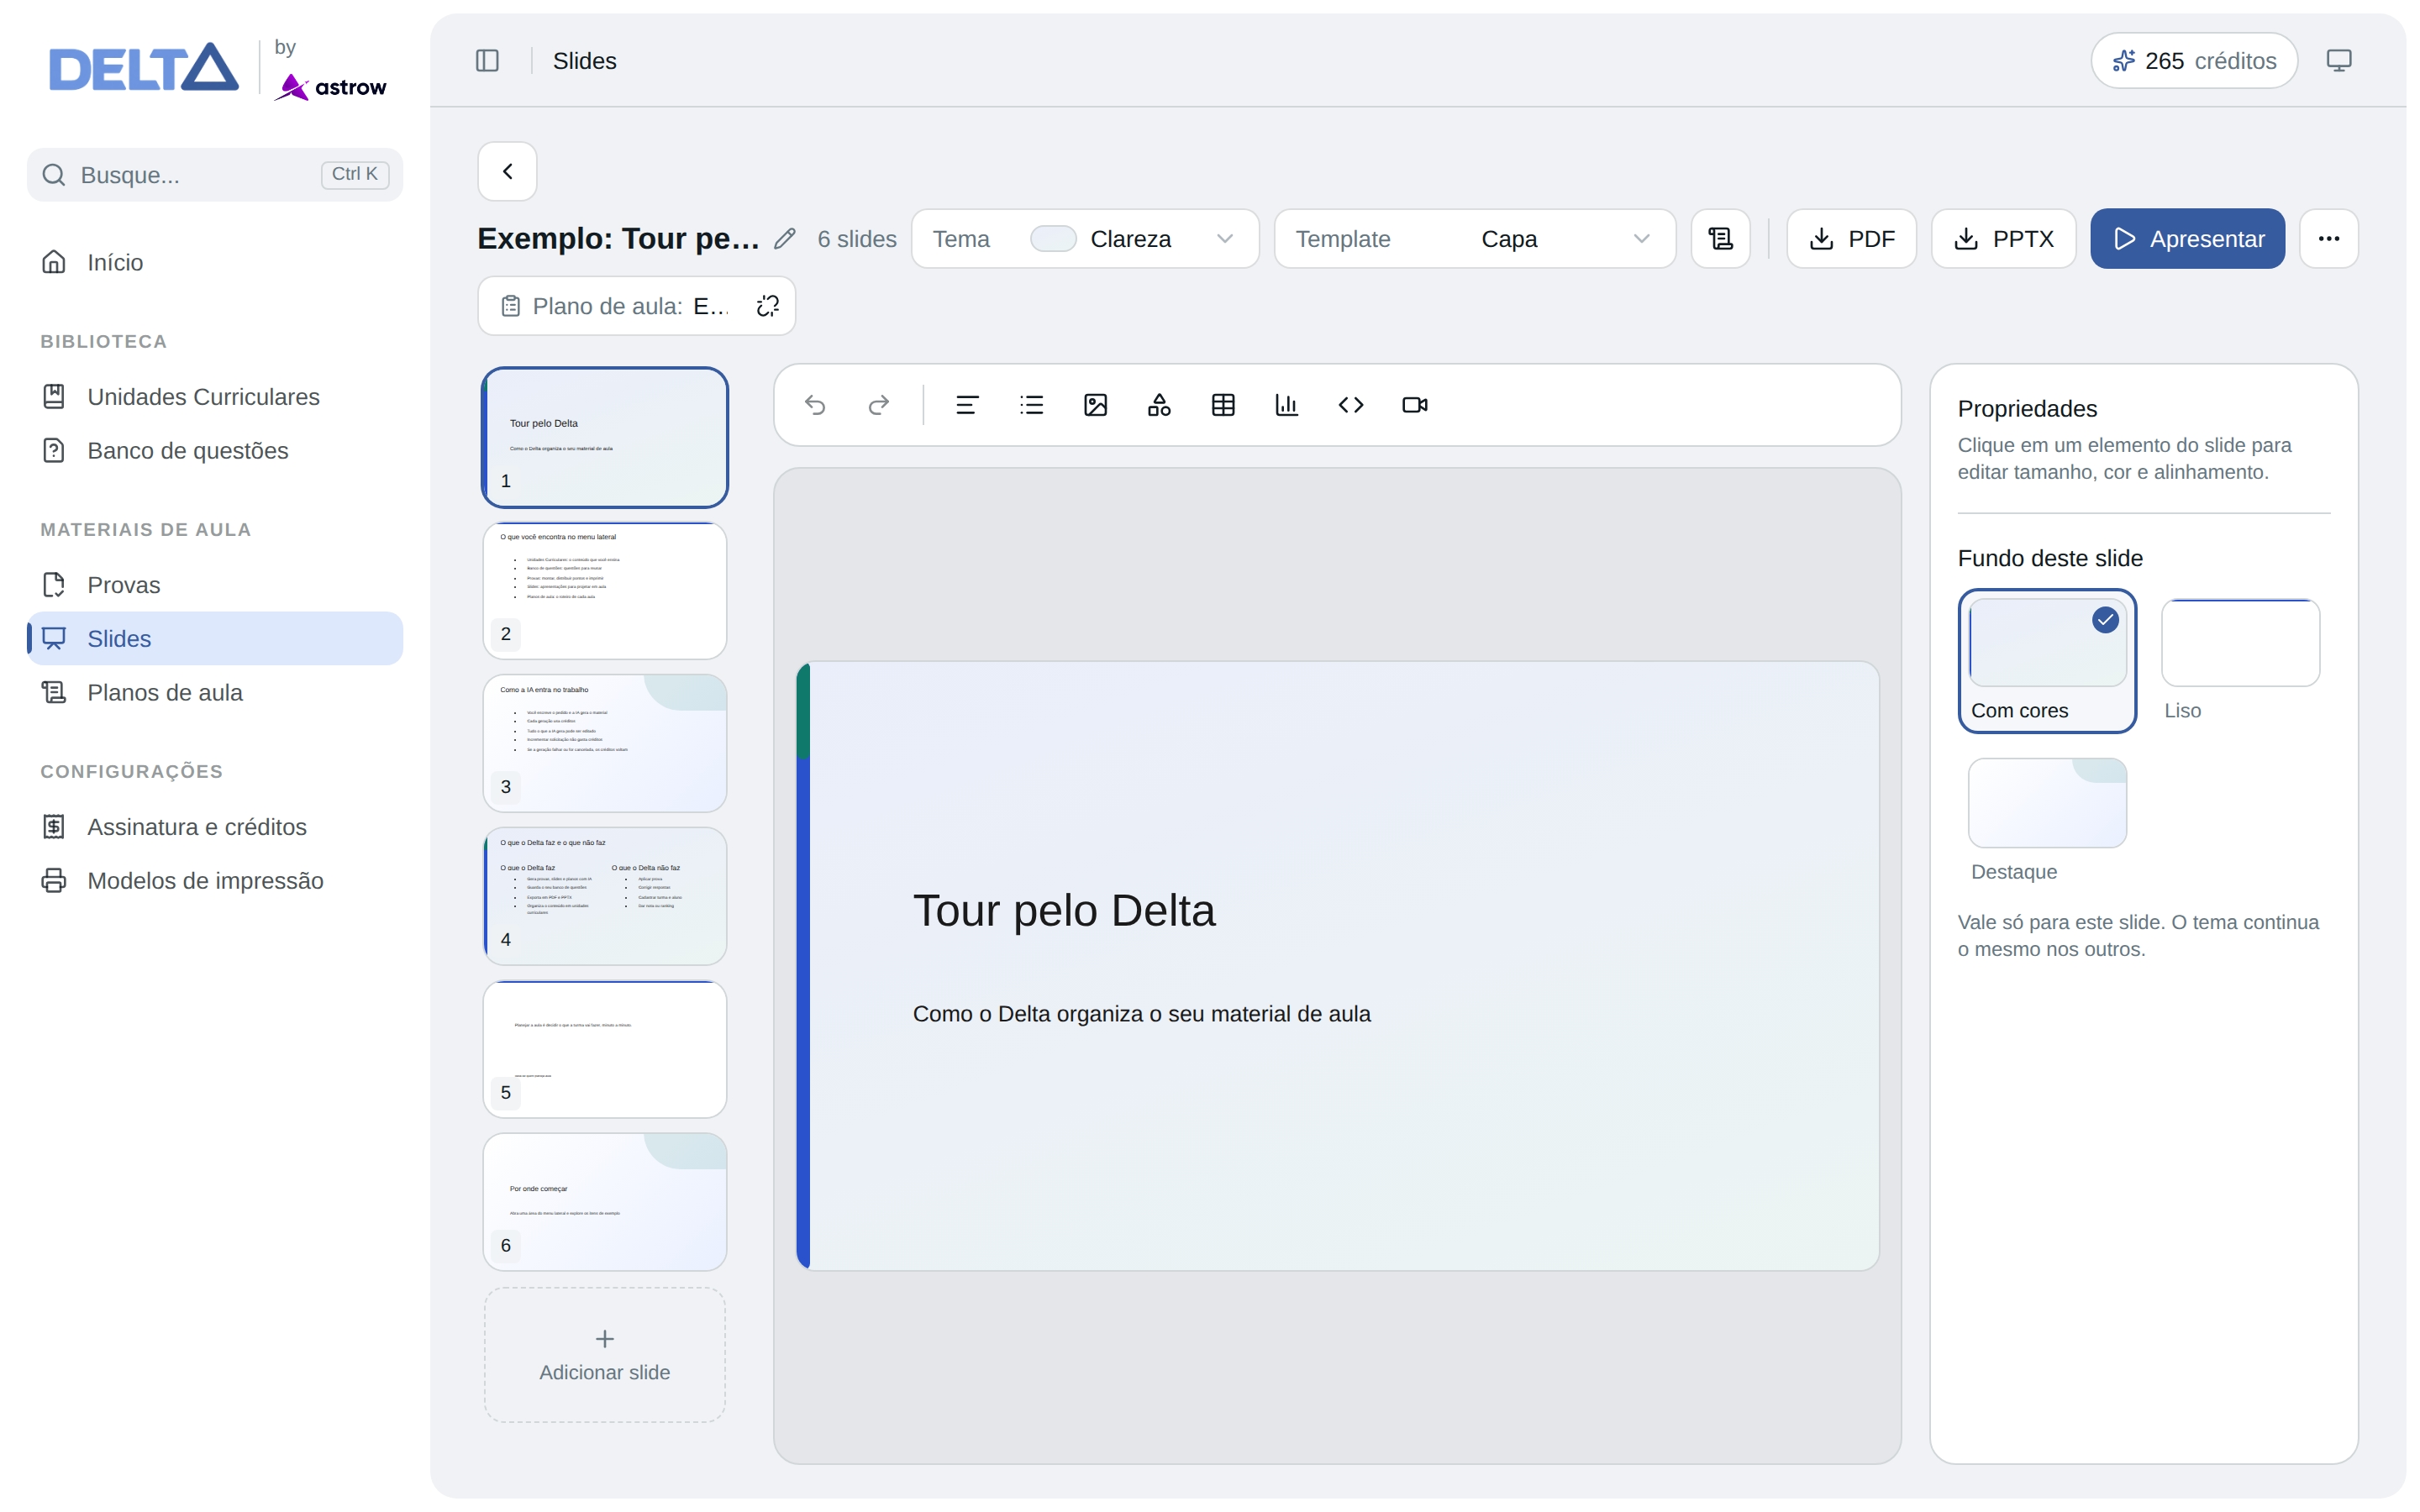Open Unidades Curriculares in the sidebar
The width and height of the screenshot is (2420, 1512).
[215, 397]
